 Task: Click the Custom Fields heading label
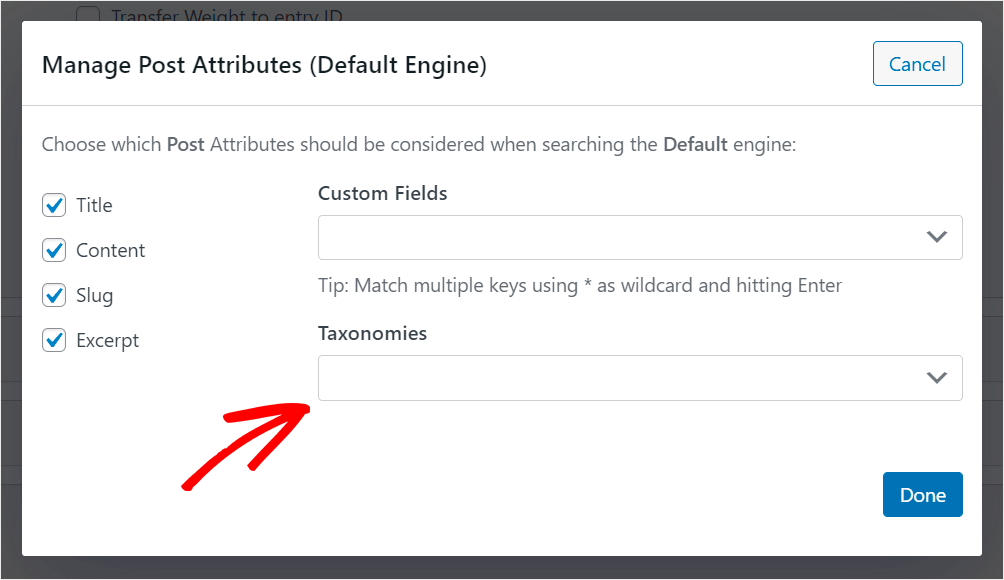click(382, 193)
